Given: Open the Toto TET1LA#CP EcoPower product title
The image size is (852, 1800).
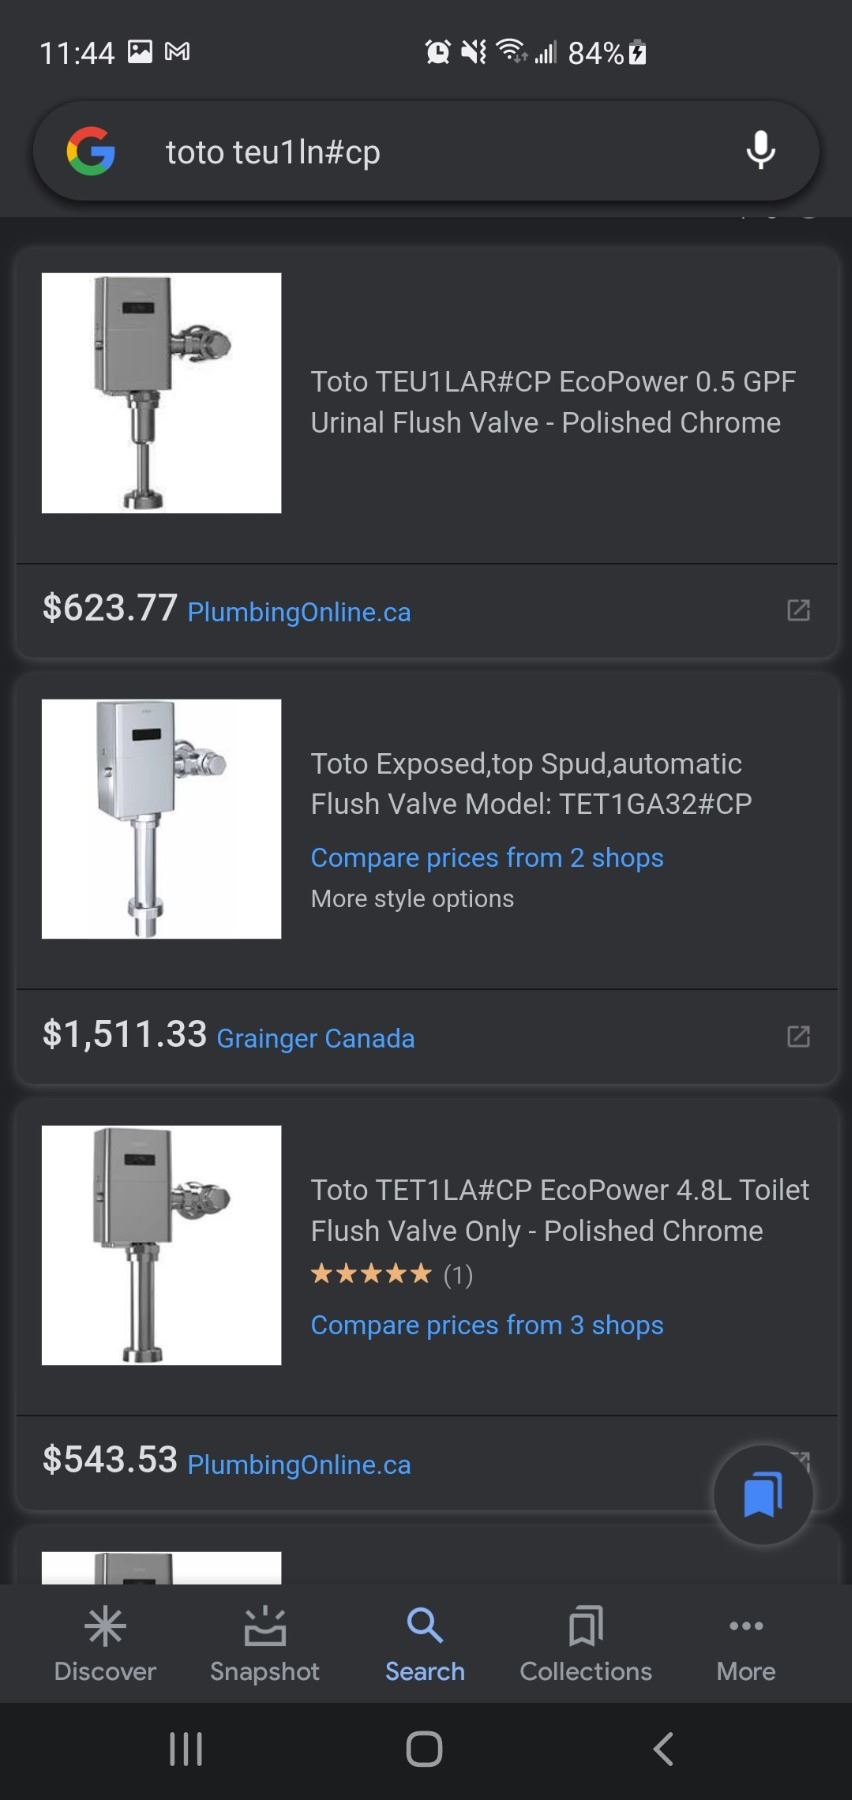Looking at the screenshot, I should (559, 1210).
